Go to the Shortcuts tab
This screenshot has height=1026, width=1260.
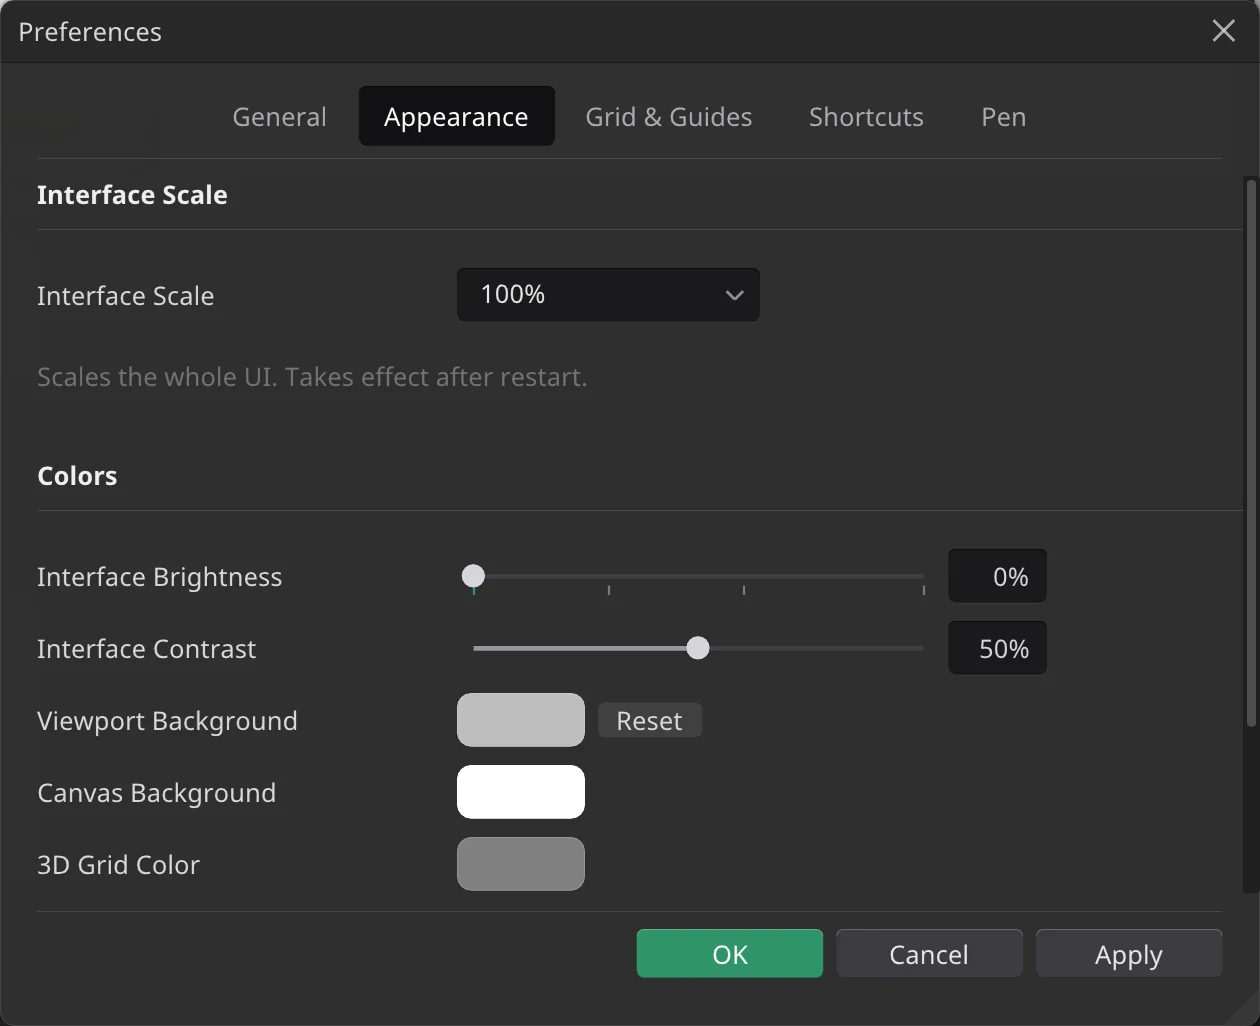click(866, 117)
